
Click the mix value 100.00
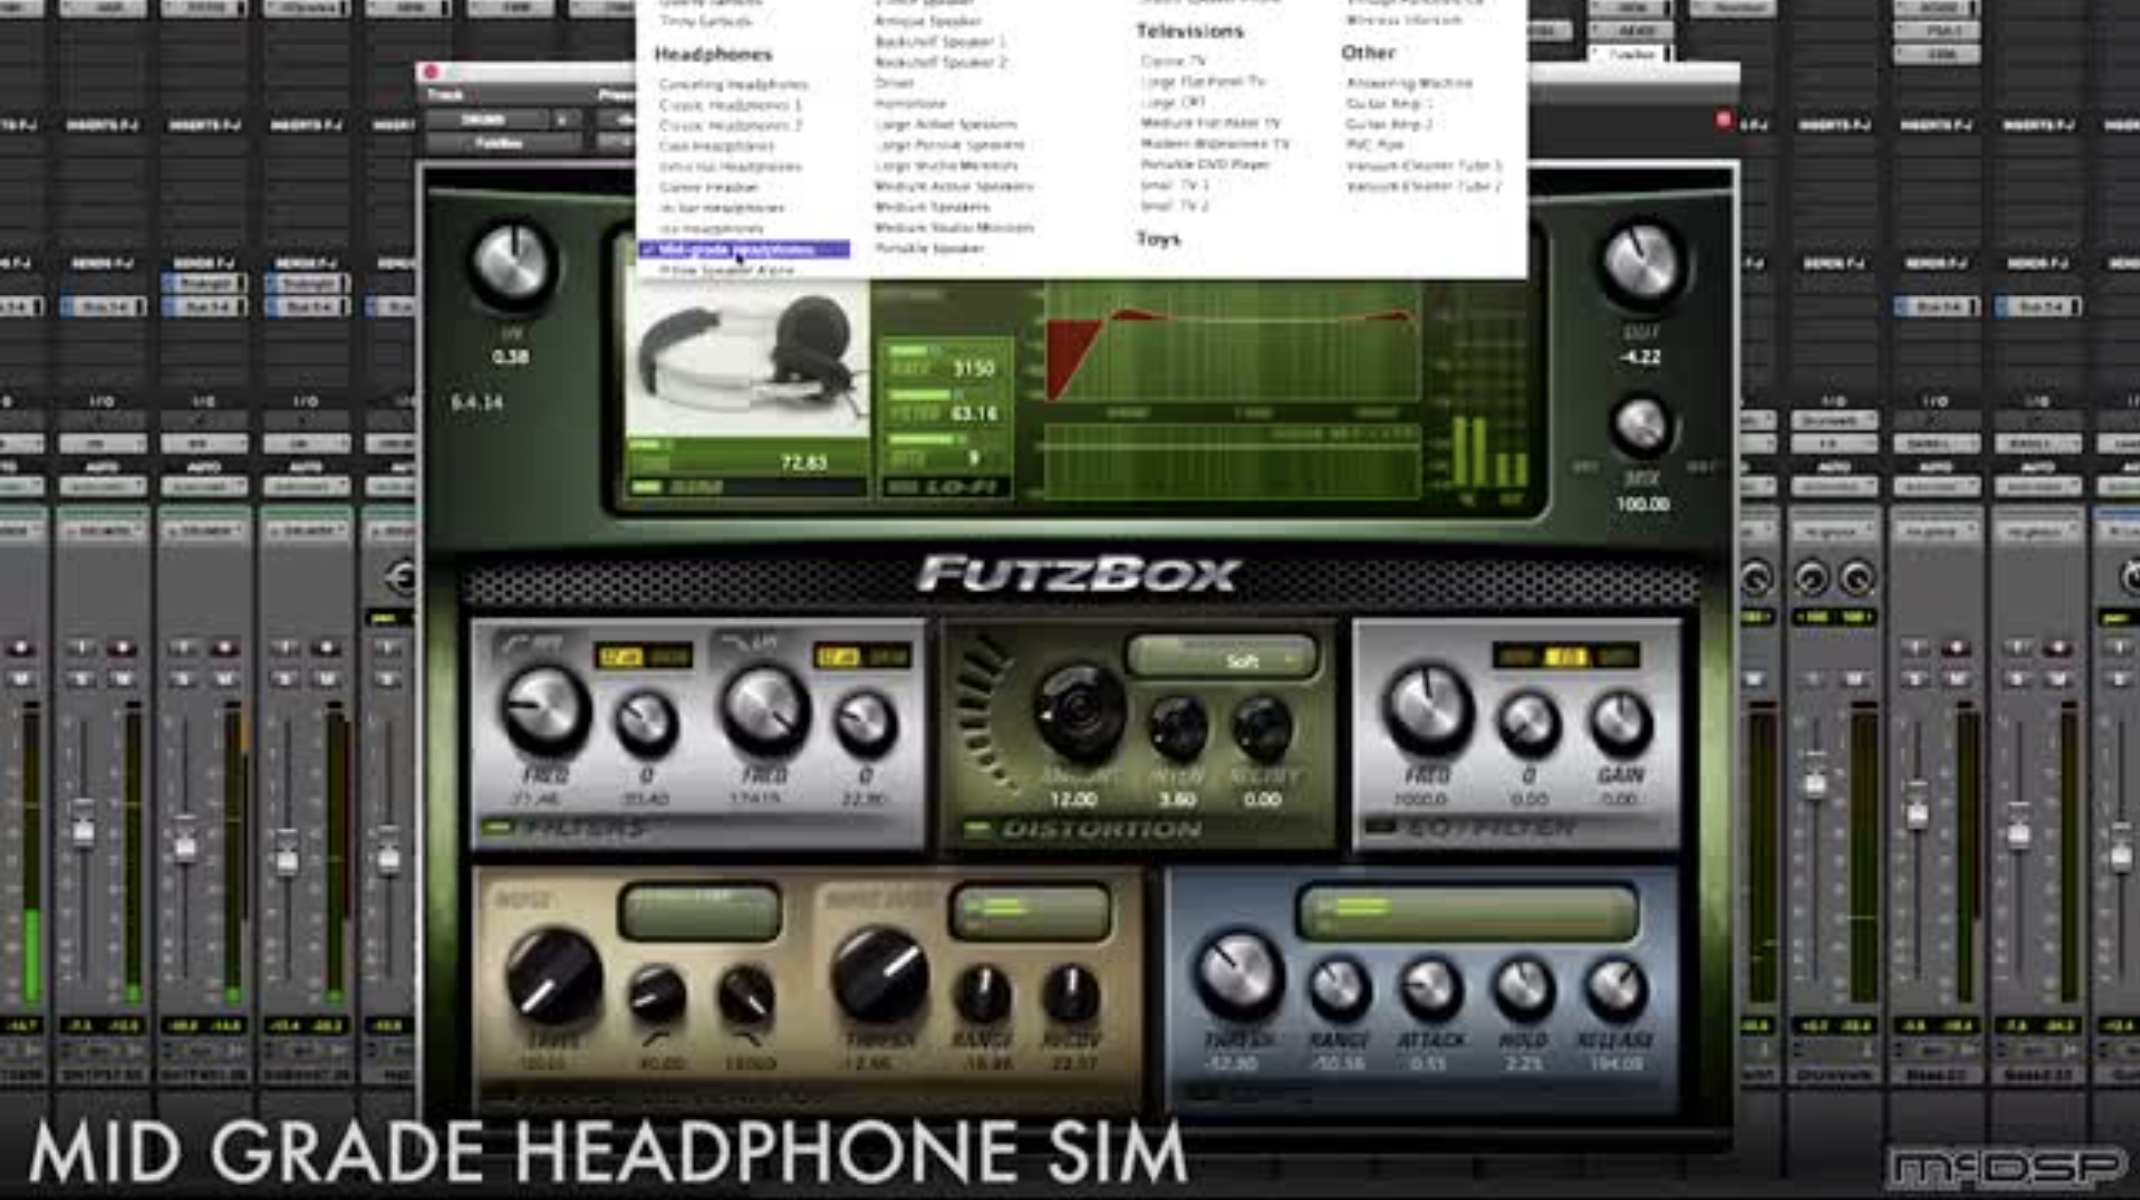tap(1642, 504)
